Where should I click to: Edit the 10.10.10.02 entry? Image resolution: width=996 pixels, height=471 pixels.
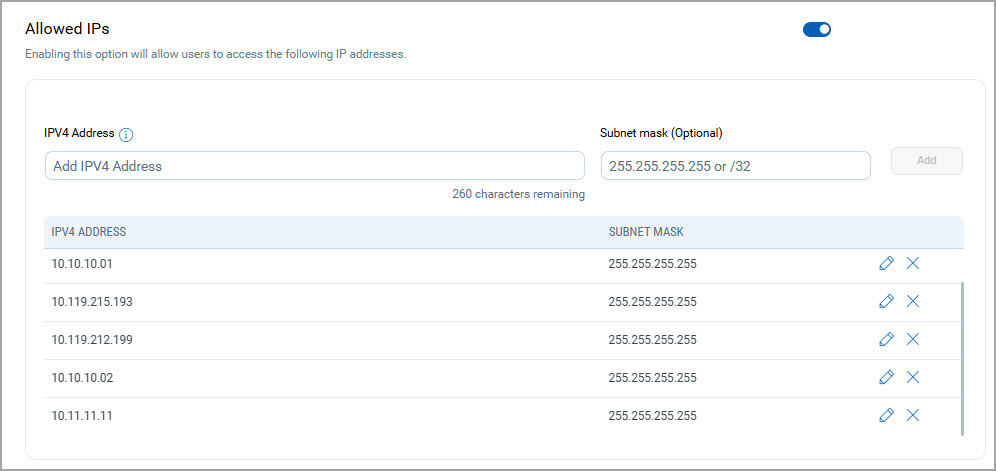886,378
